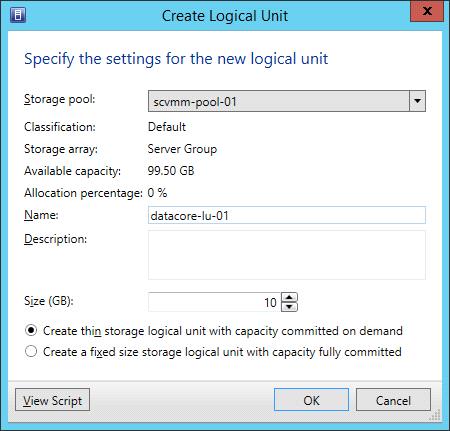Viewport: 450px width, 431px height.
Task: Expand the Storage pool dropdown arrow
Action: tap(417, 101)
